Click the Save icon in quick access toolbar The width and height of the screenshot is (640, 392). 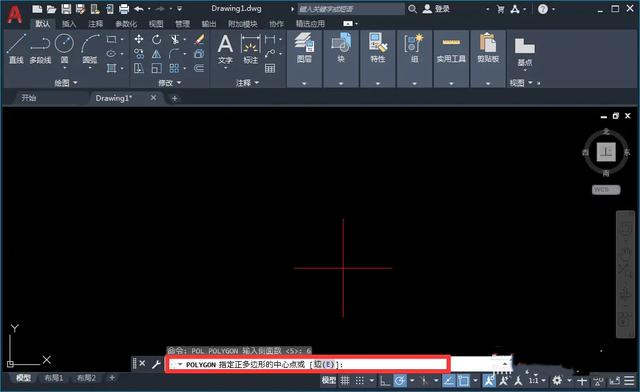66,9
